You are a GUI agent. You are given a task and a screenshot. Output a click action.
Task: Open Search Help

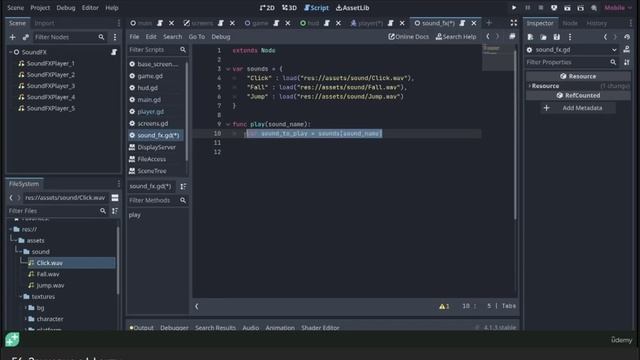[x=456, y=37]
